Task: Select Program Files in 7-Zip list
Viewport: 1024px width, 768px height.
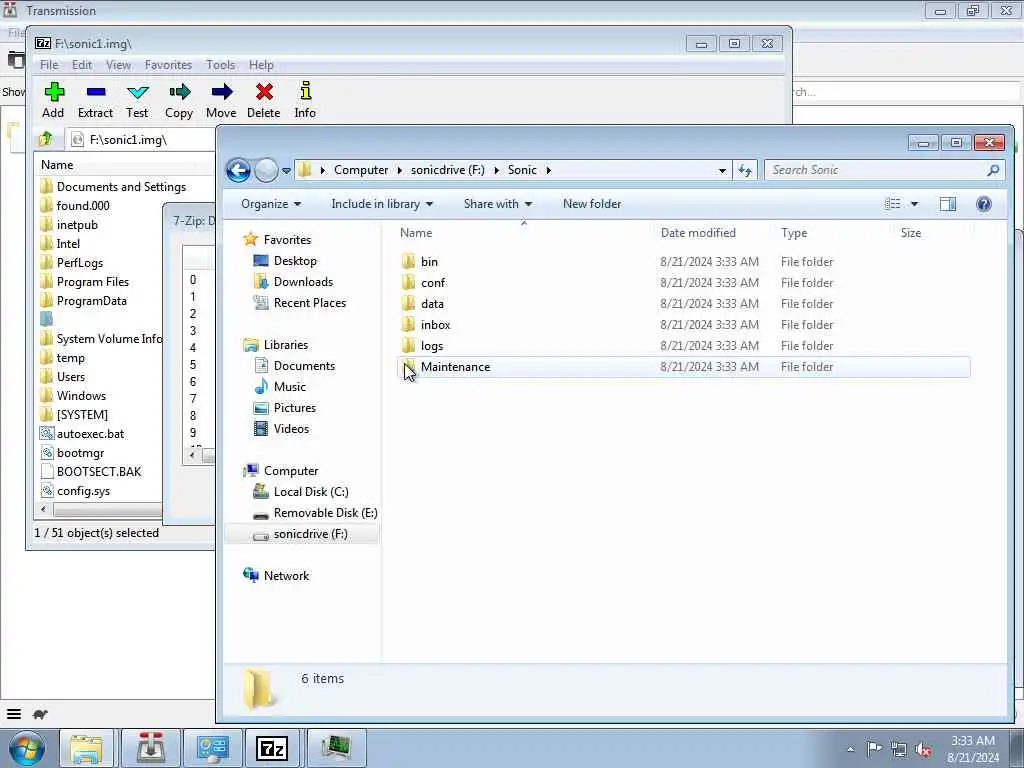Action: click(x=93, y=282)
